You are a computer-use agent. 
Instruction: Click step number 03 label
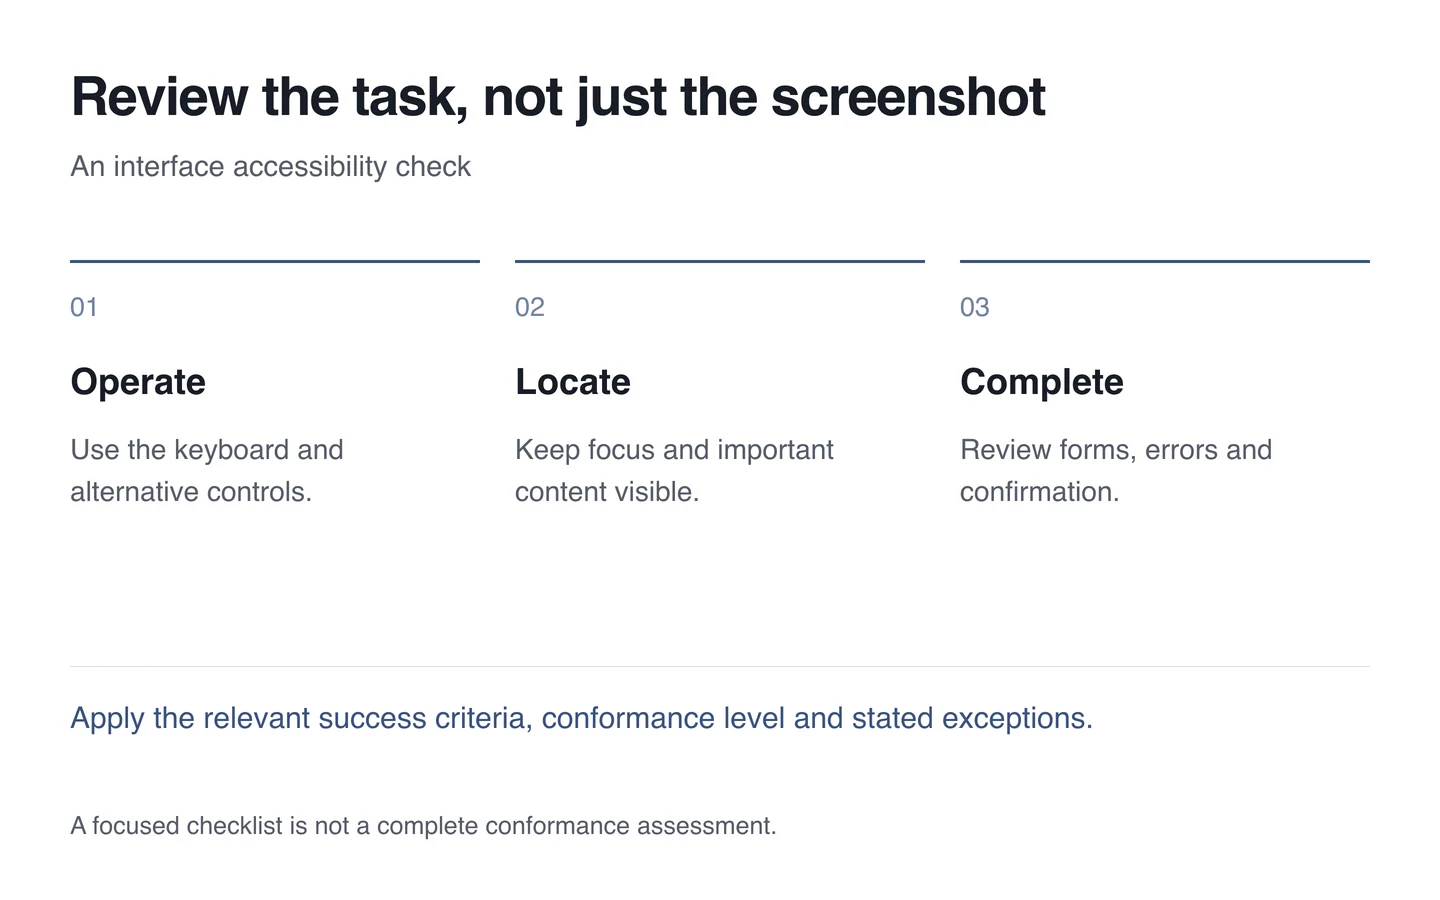click(x=975, y=307)
